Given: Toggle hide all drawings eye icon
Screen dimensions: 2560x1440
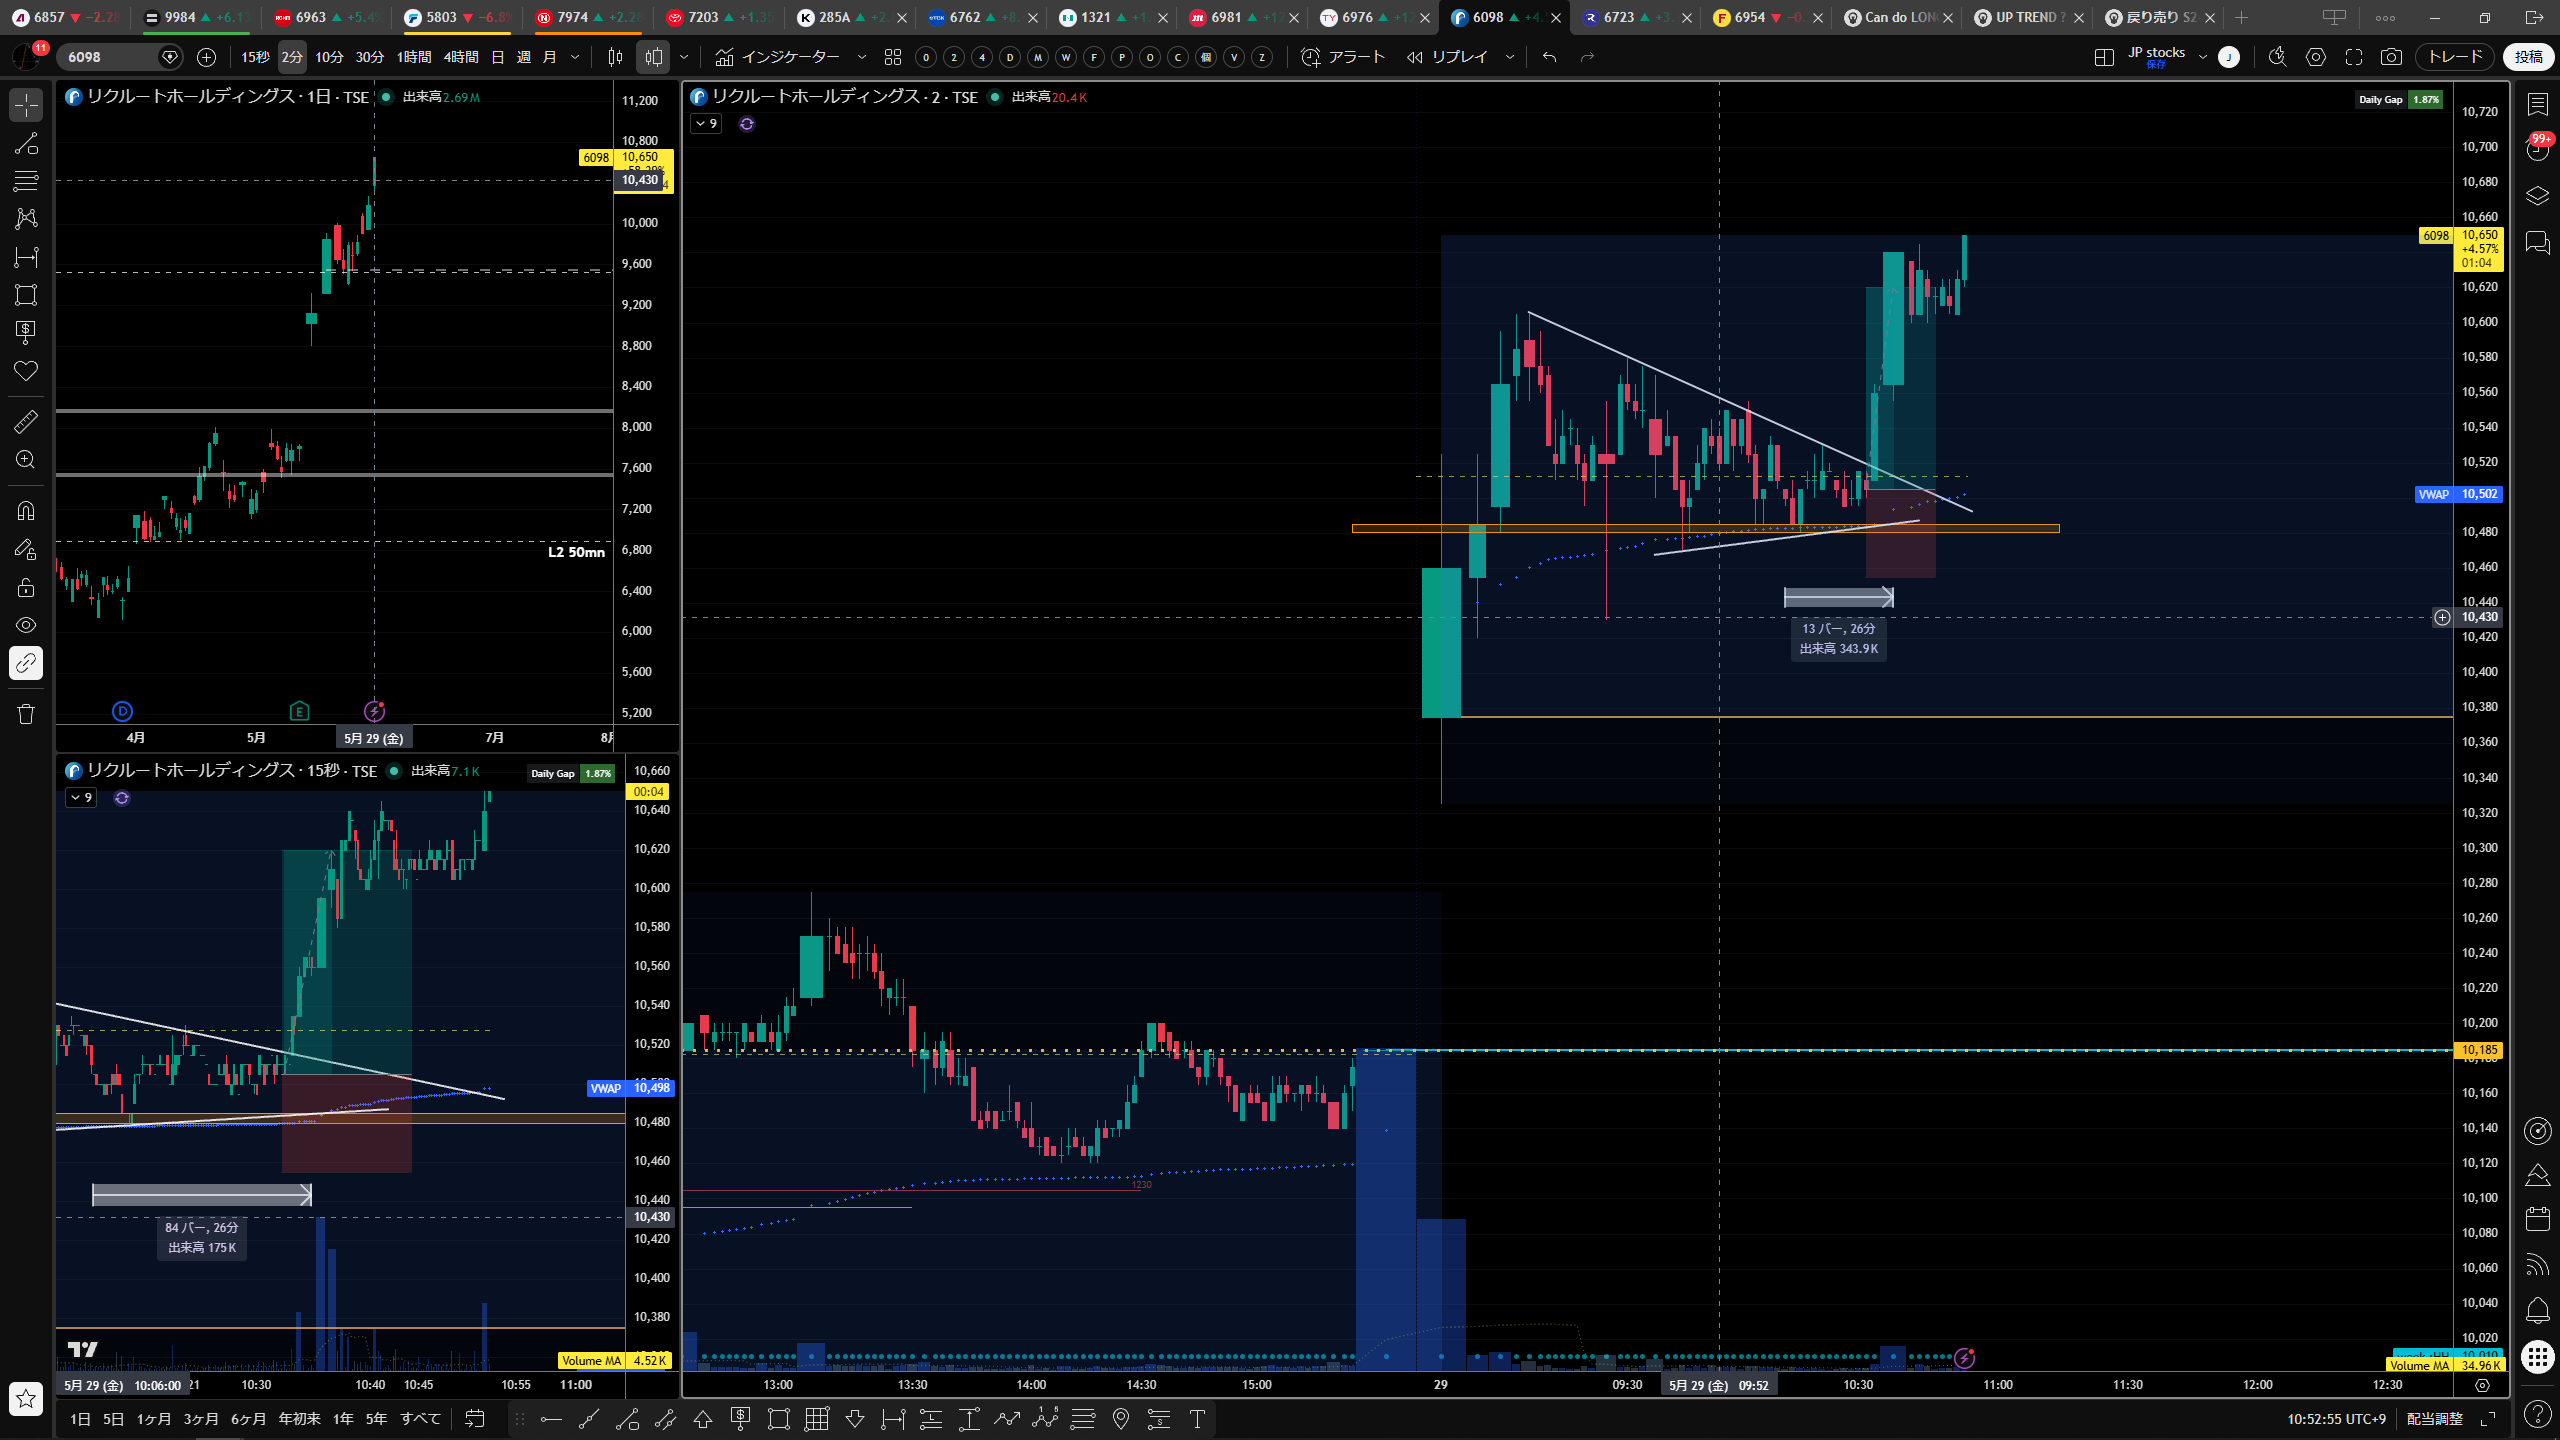Looking at the screenshot, I should 26,625.
